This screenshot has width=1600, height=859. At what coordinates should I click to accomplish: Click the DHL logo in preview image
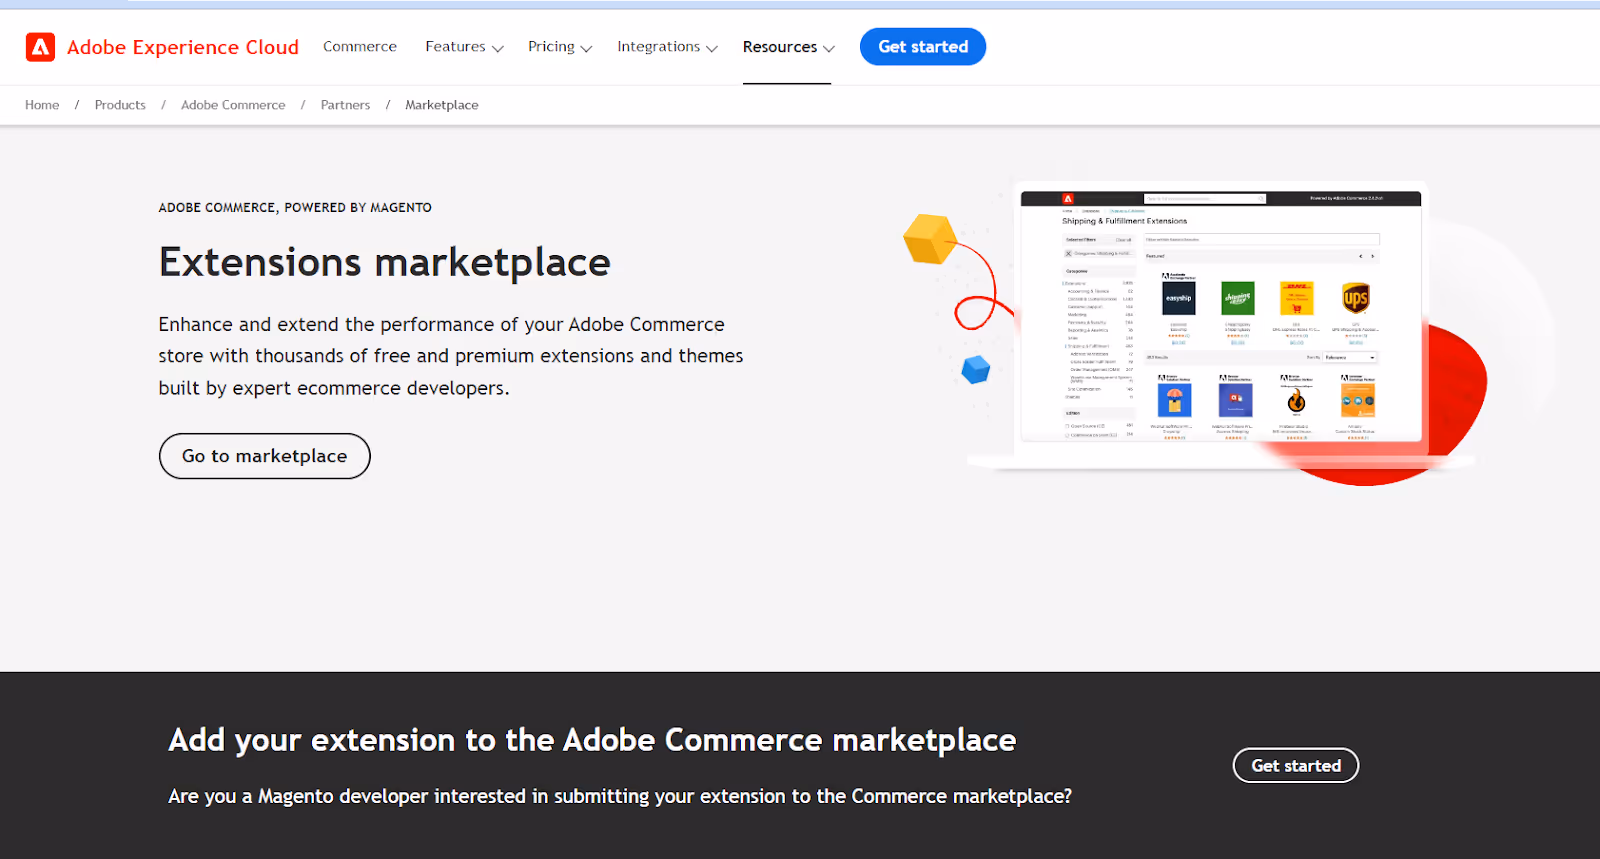[x=1297, y=298]
